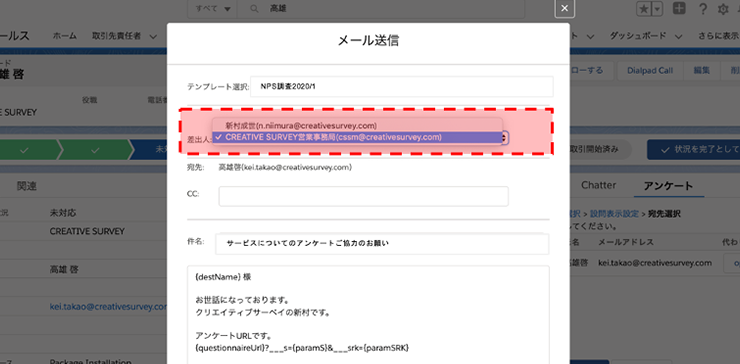This screenshot has width=740, height=364.
Task: Click the 宛先 address kei.takao text
Action: (285, 167)
